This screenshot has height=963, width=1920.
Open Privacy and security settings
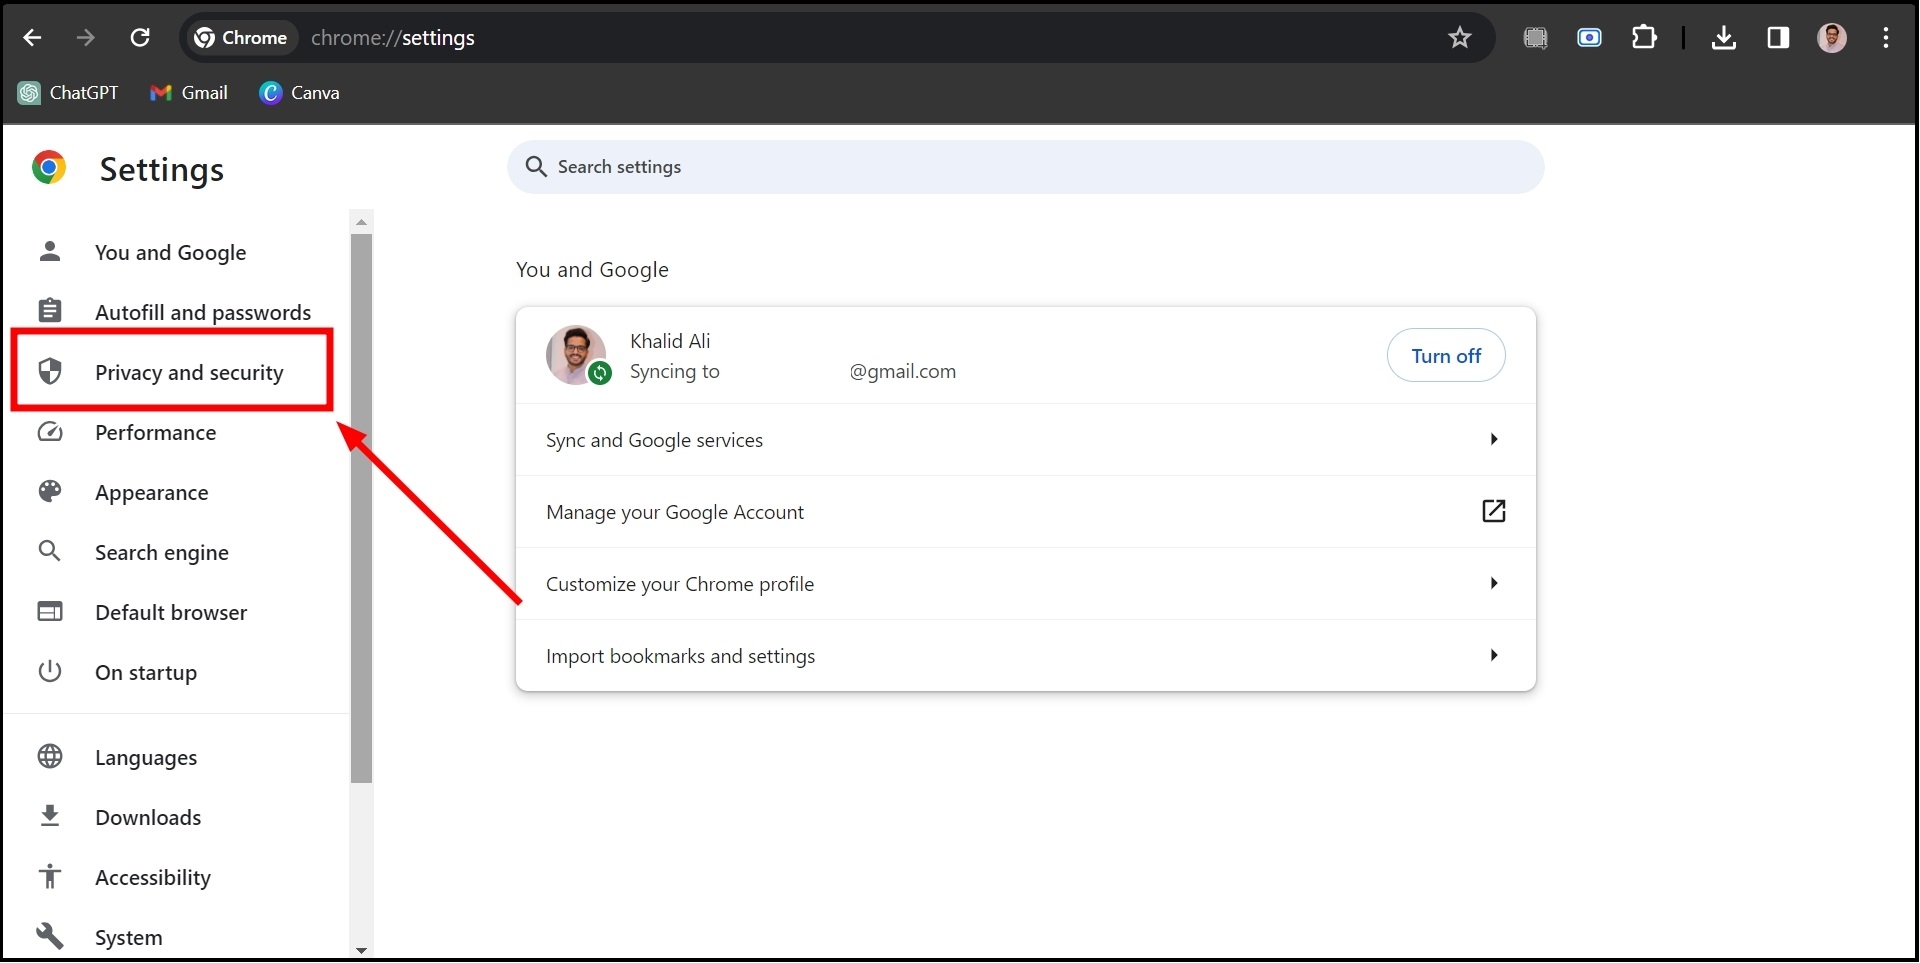[x=189, y=373]
